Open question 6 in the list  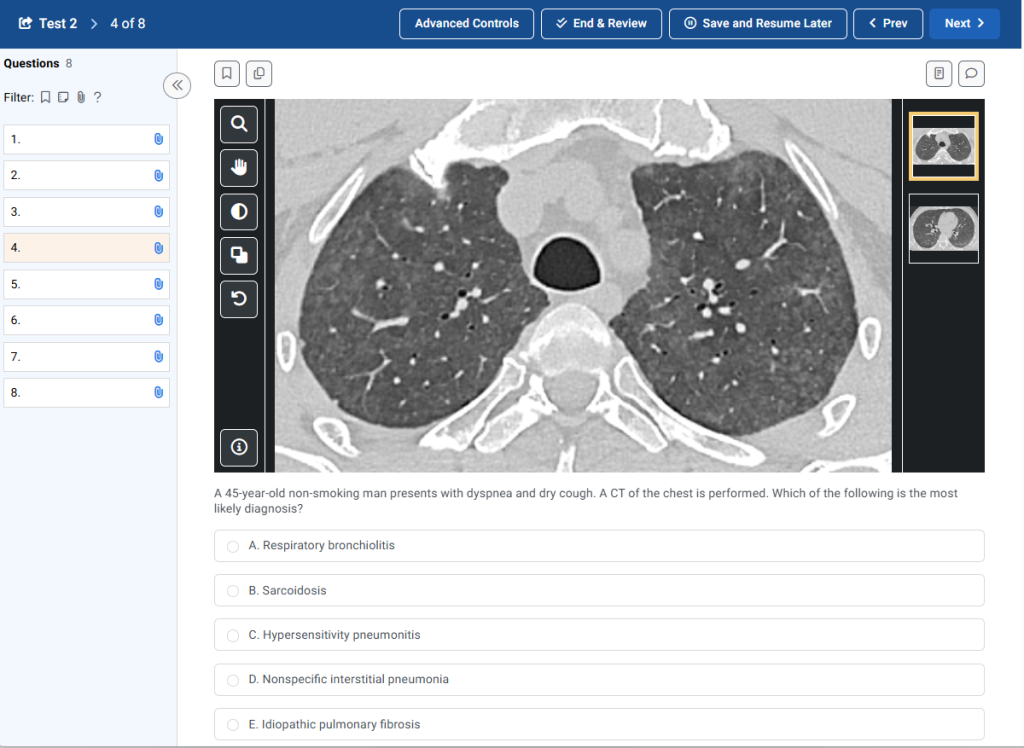coord(86,320)
